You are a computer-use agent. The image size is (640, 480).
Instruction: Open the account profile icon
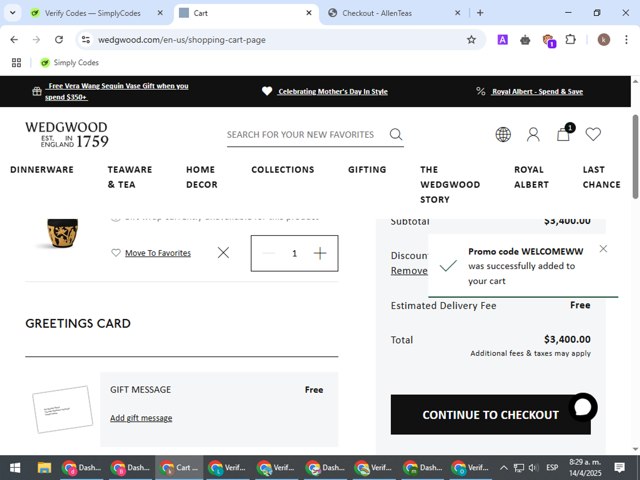[x=533, y=134]
